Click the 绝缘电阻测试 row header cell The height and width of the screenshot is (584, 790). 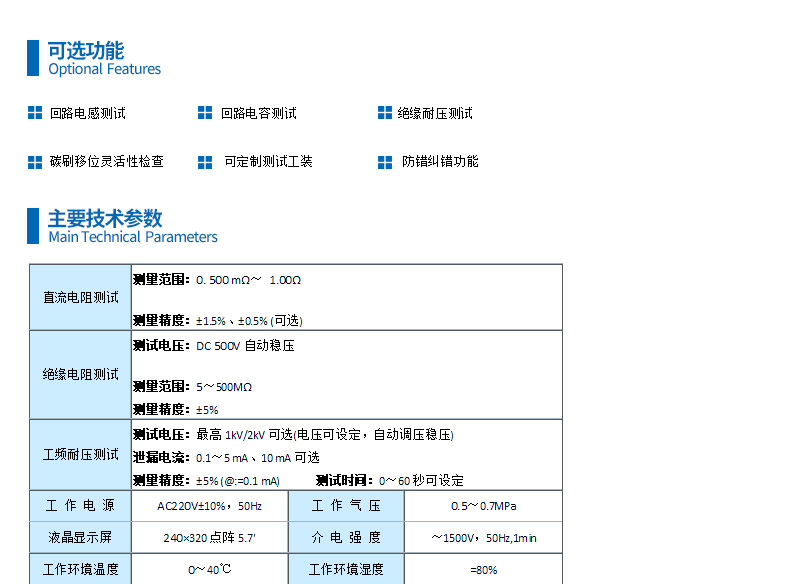coord(81,375)
